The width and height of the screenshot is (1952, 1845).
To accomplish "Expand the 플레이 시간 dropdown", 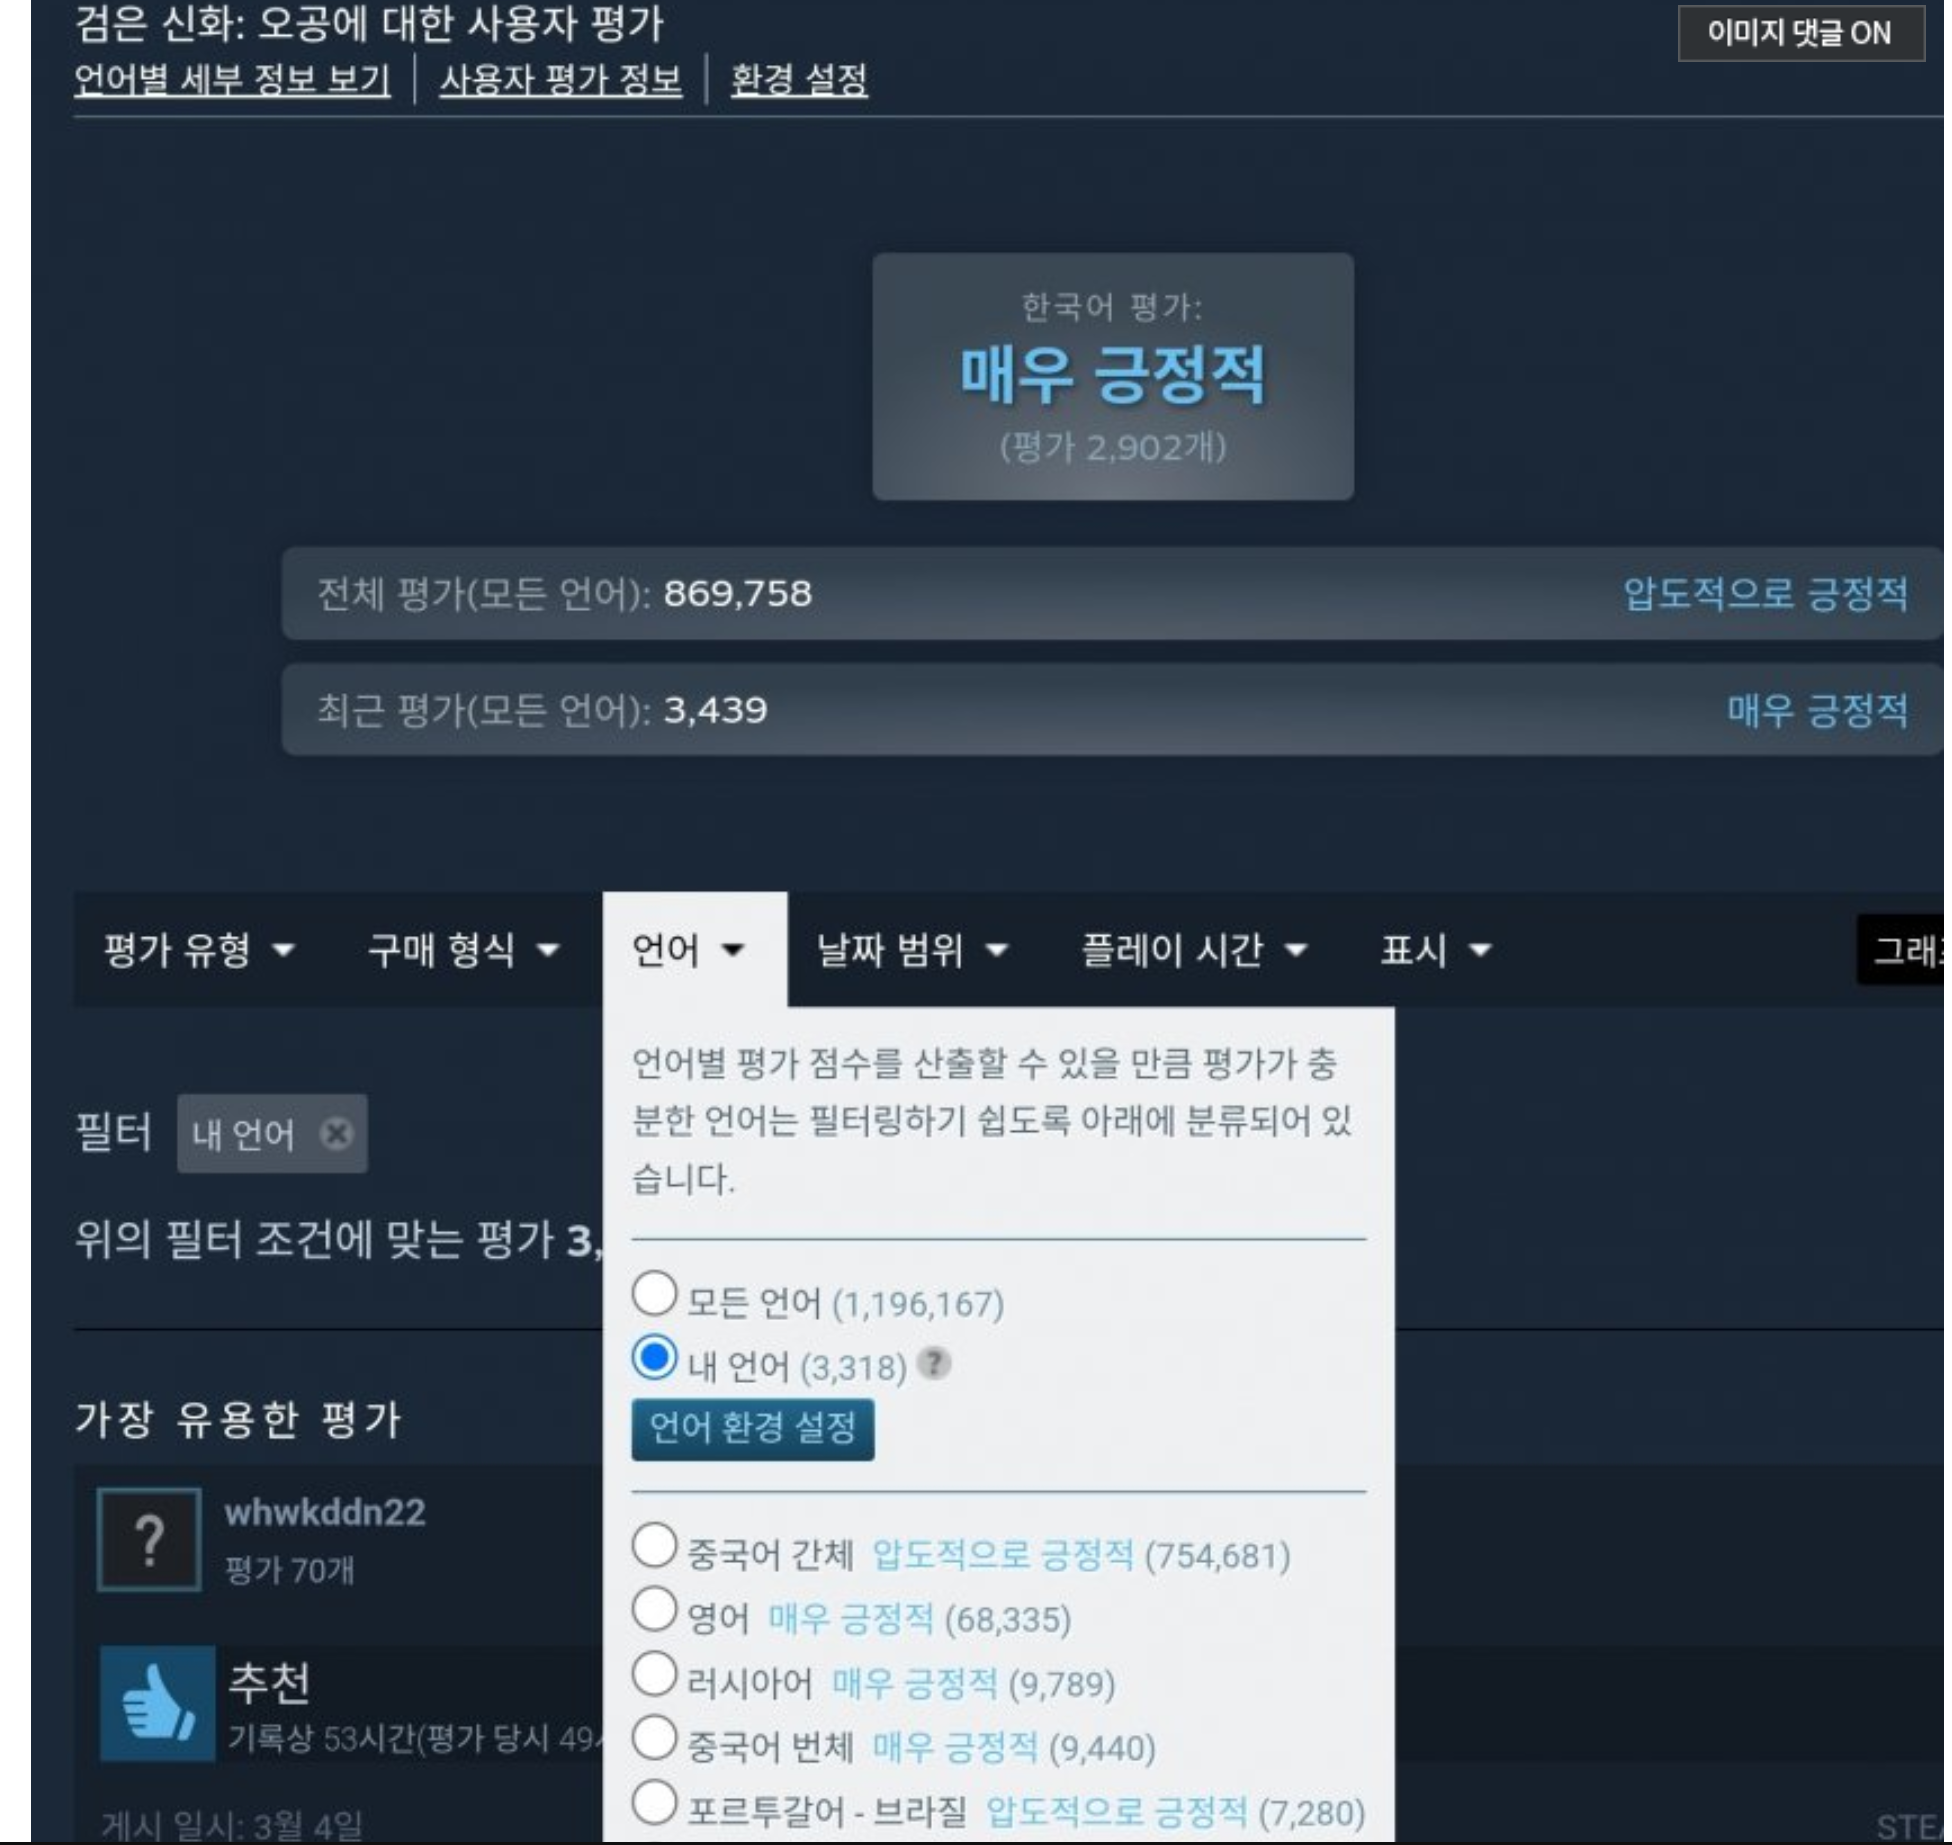I will pos(1194,949).
